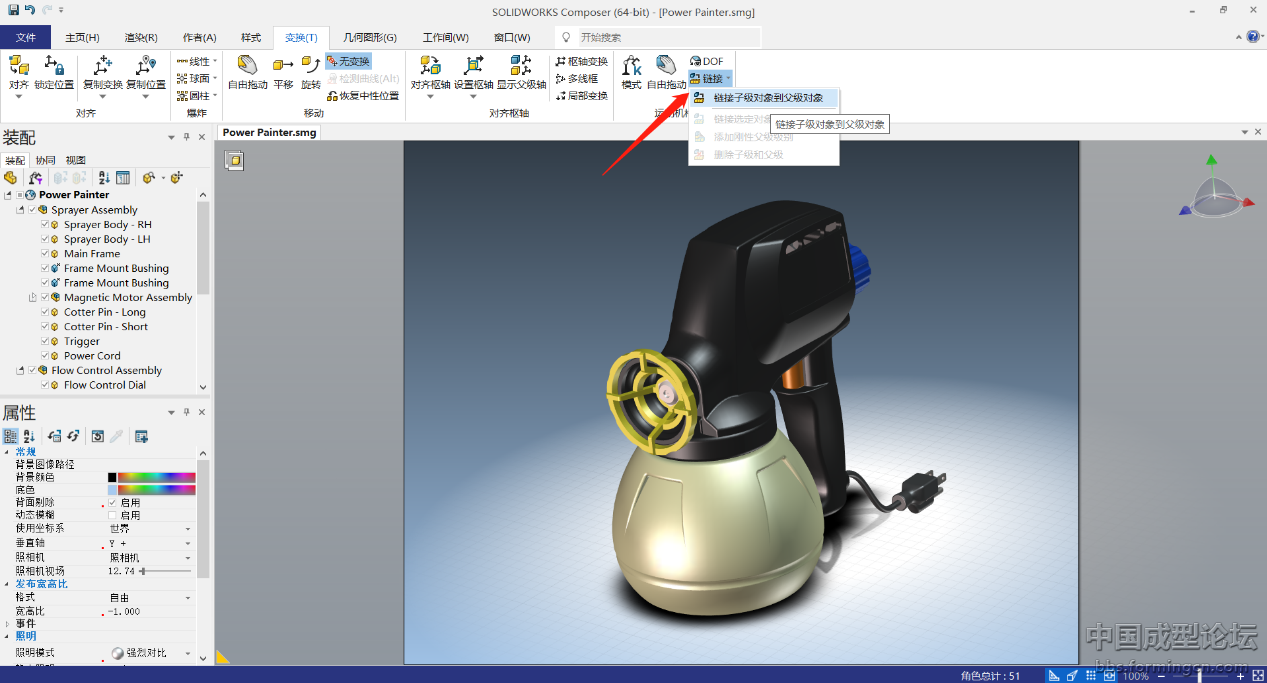Viewport: 1267px width, 683px height.
Task: Switch to the 几何图形(G) ribbon tab
Action: (369, 38)
